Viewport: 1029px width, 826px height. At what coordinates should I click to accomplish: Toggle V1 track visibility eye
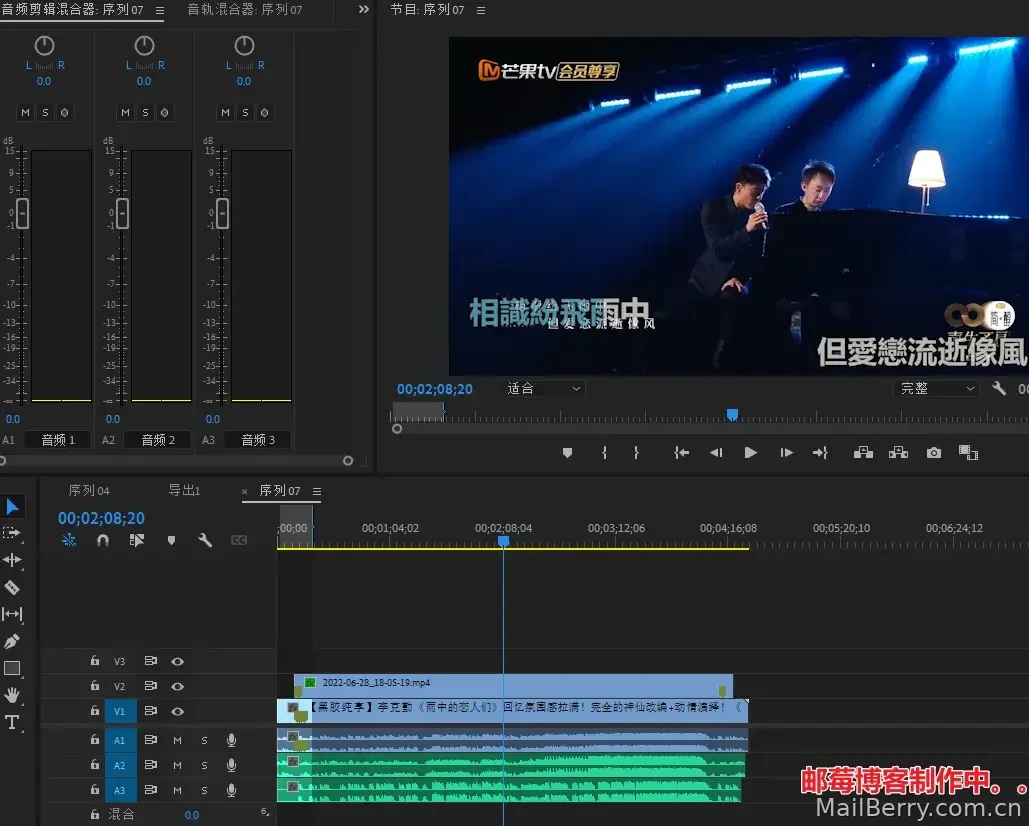[177, 711]
